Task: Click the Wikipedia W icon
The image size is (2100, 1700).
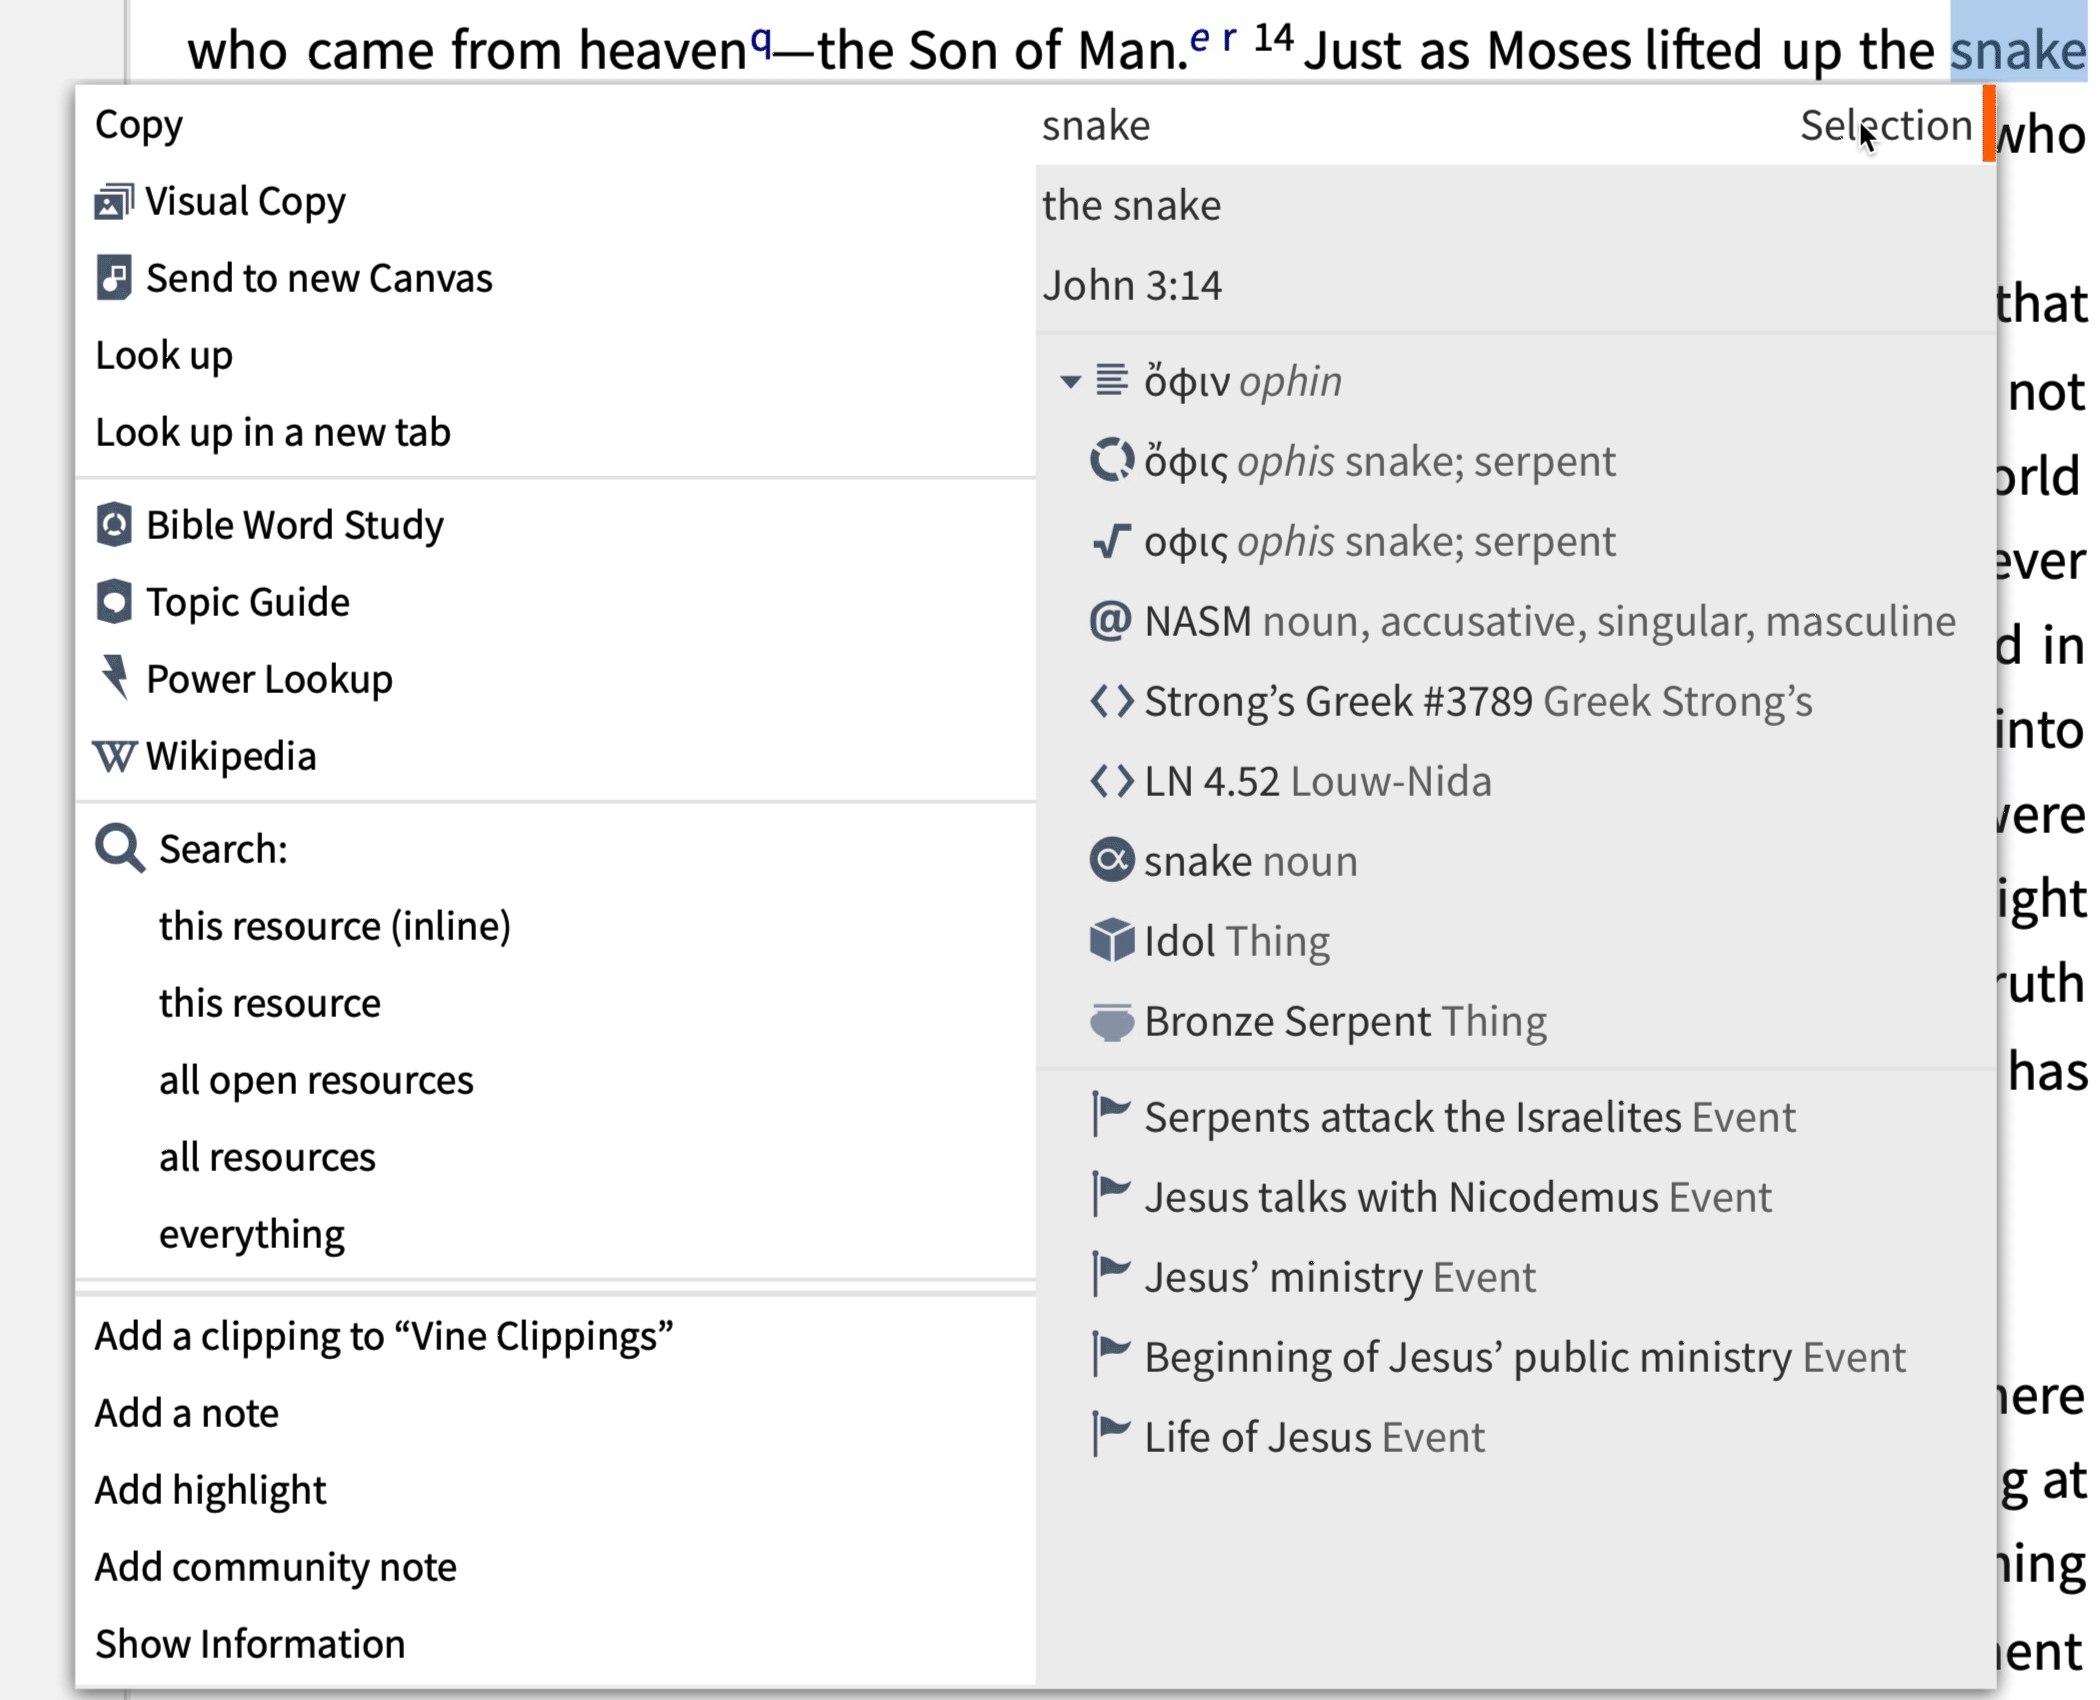Action: click(x=114, y=756)
